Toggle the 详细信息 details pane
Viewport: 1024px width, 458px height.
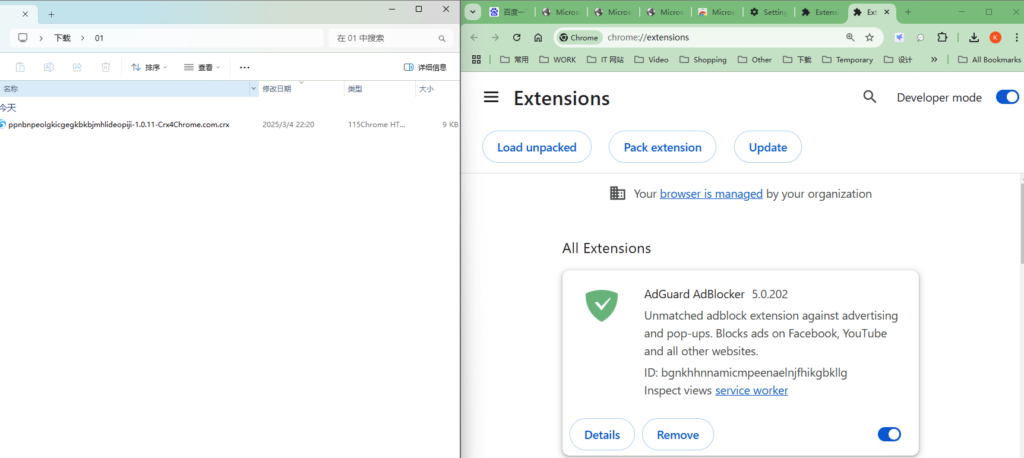coord(425,67)
